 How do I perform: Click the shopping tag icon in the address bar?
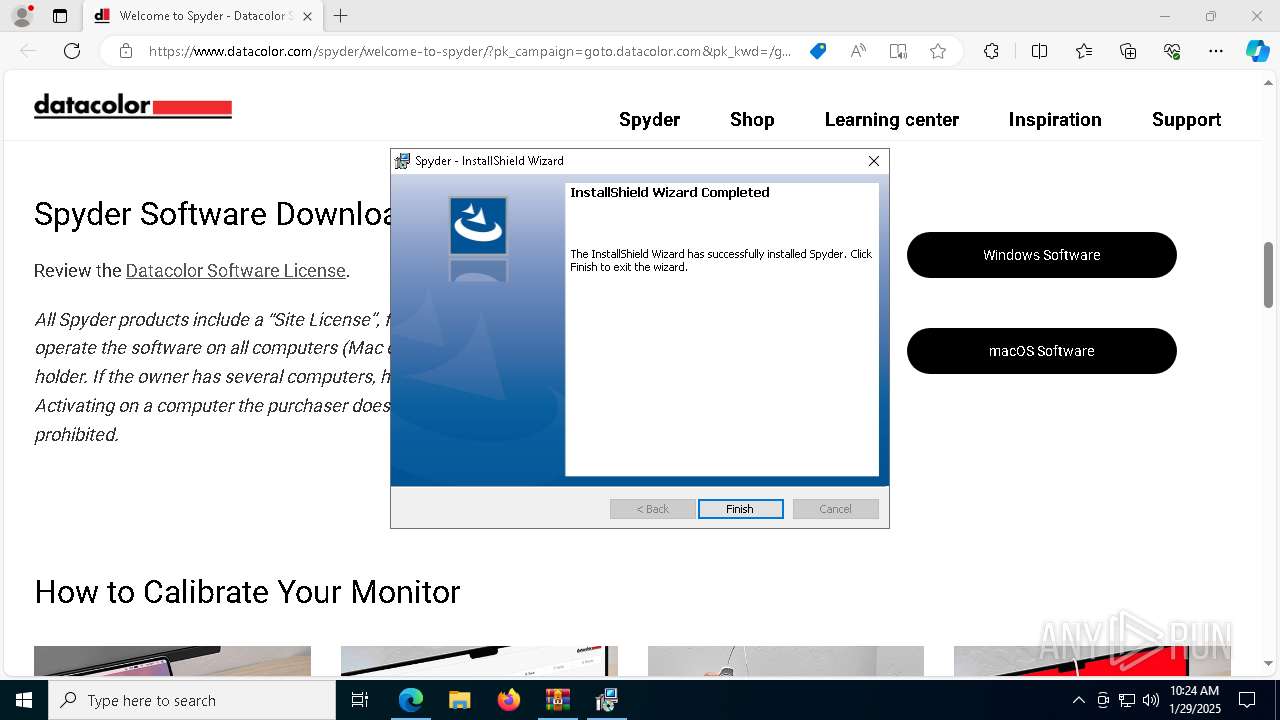pyautogui.click(x=818, y=51)
